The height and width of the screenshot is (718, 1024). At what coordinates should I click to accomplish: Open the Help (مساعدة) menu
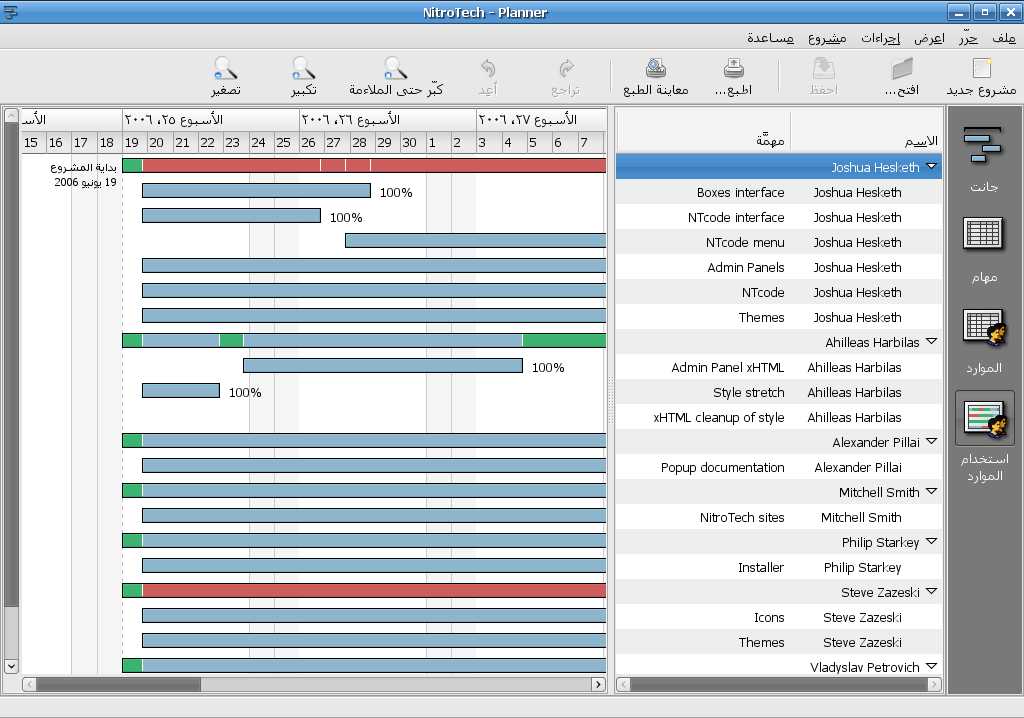(x=770, y=38)
